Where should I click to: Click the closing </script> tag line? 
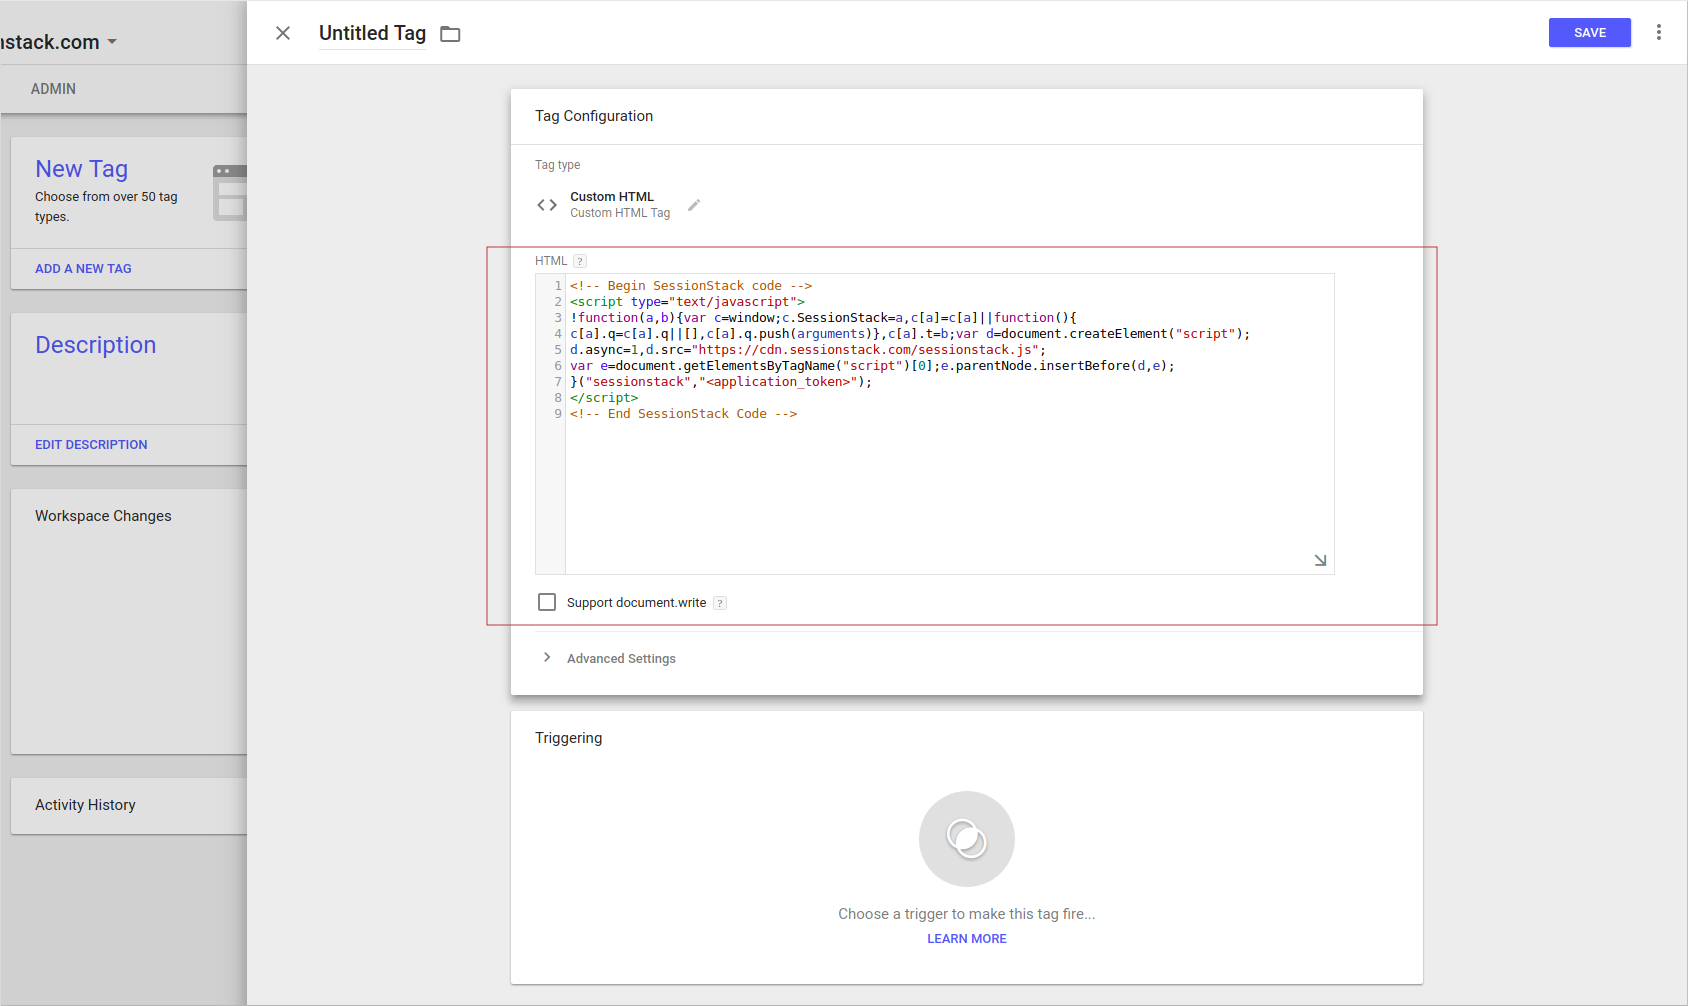(x=604, y=398)
